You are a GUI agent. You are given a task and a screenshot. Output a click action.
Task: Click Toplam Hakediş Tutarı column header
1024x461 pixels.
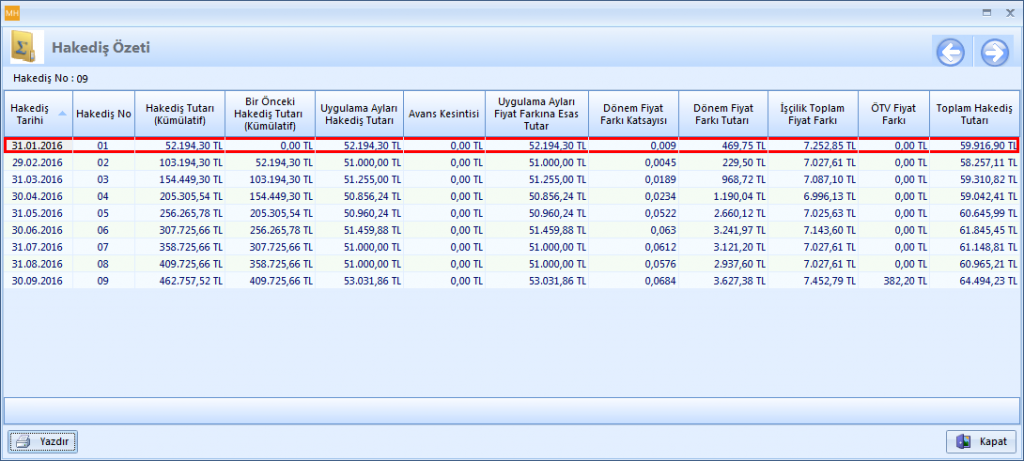pos(974,114)
